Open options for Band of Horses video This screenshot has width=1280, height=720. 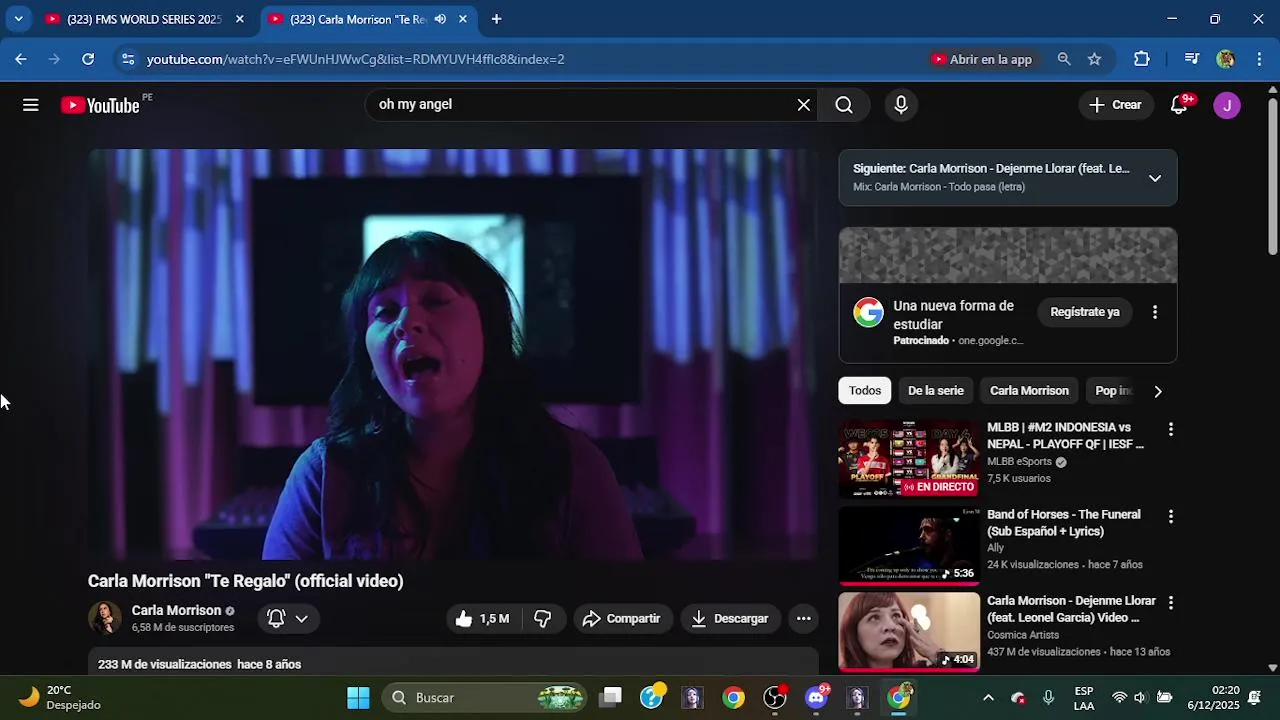pyautogui.click(x=1171, y=516)
